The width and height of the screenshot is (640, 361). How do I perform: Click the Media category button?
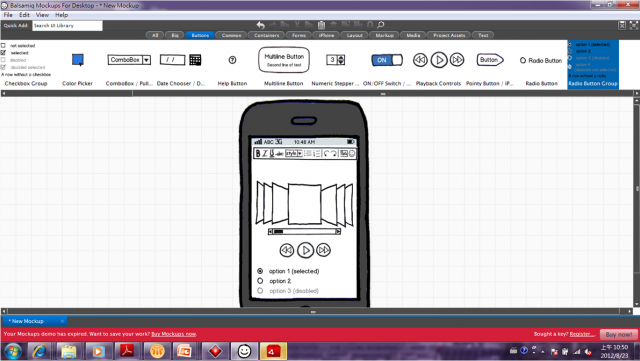(x=413, y=35)
